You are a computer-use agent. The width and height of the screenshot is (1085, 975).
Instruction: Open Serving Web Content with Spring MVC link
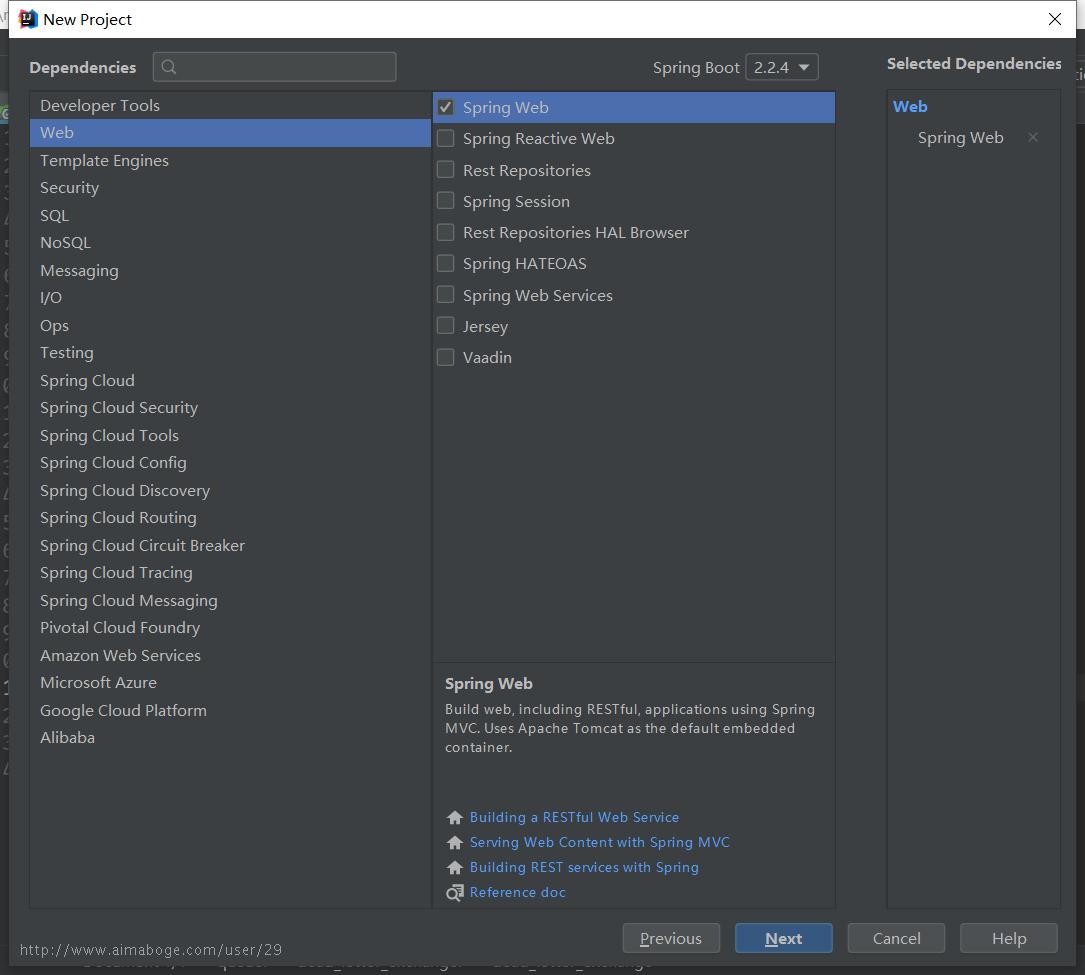tap(599, 842)
